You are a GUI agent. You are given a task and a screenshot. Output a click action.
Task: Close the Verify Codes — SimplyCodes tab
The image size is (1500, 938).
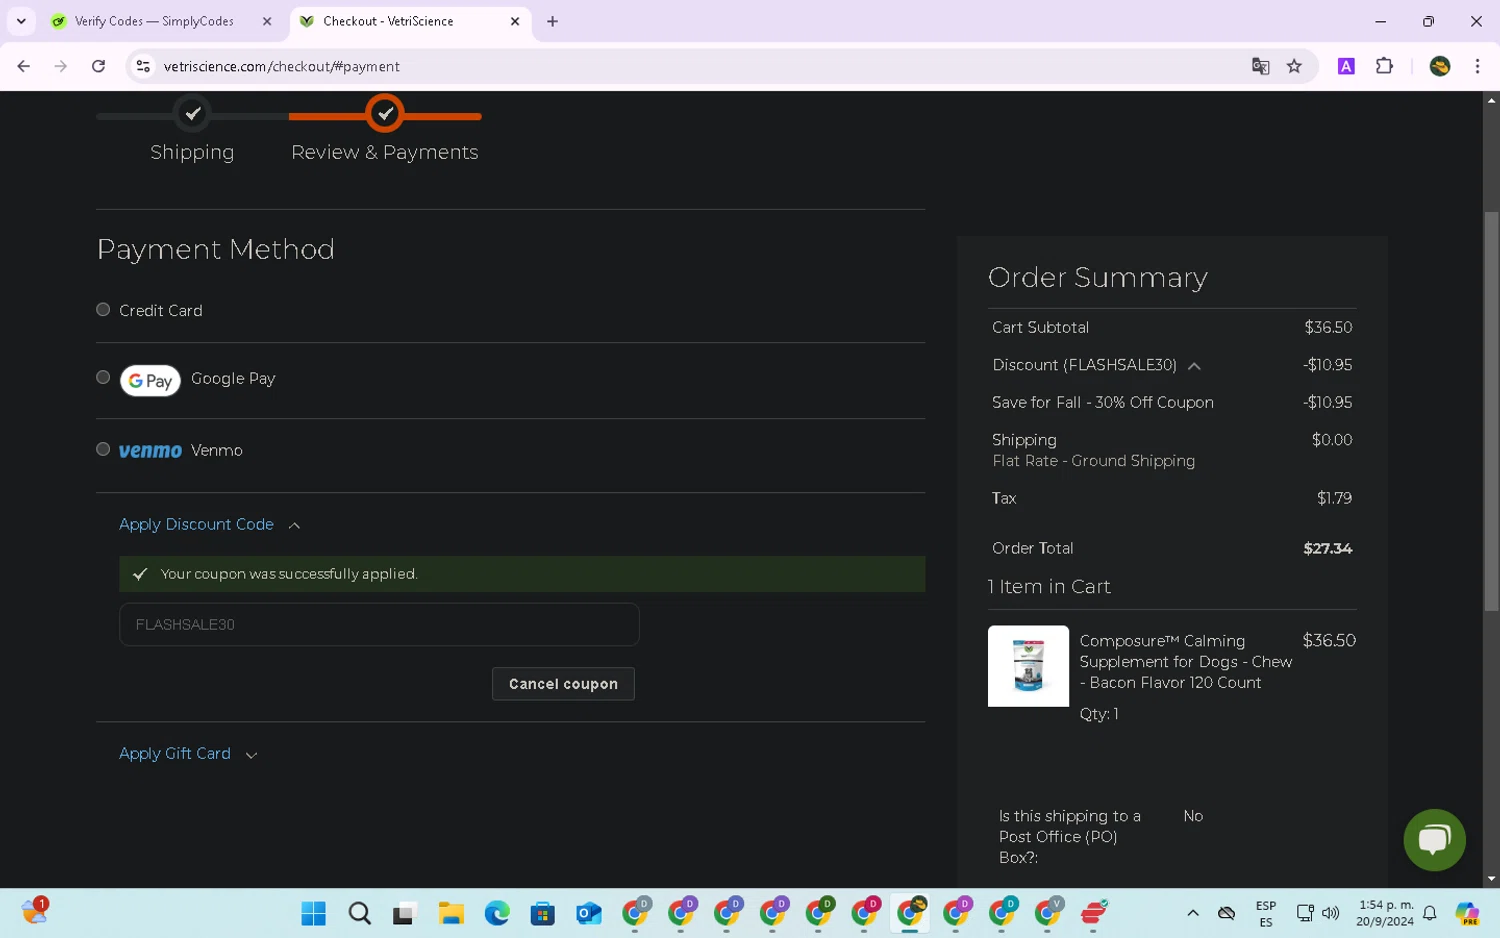point(267,21)
